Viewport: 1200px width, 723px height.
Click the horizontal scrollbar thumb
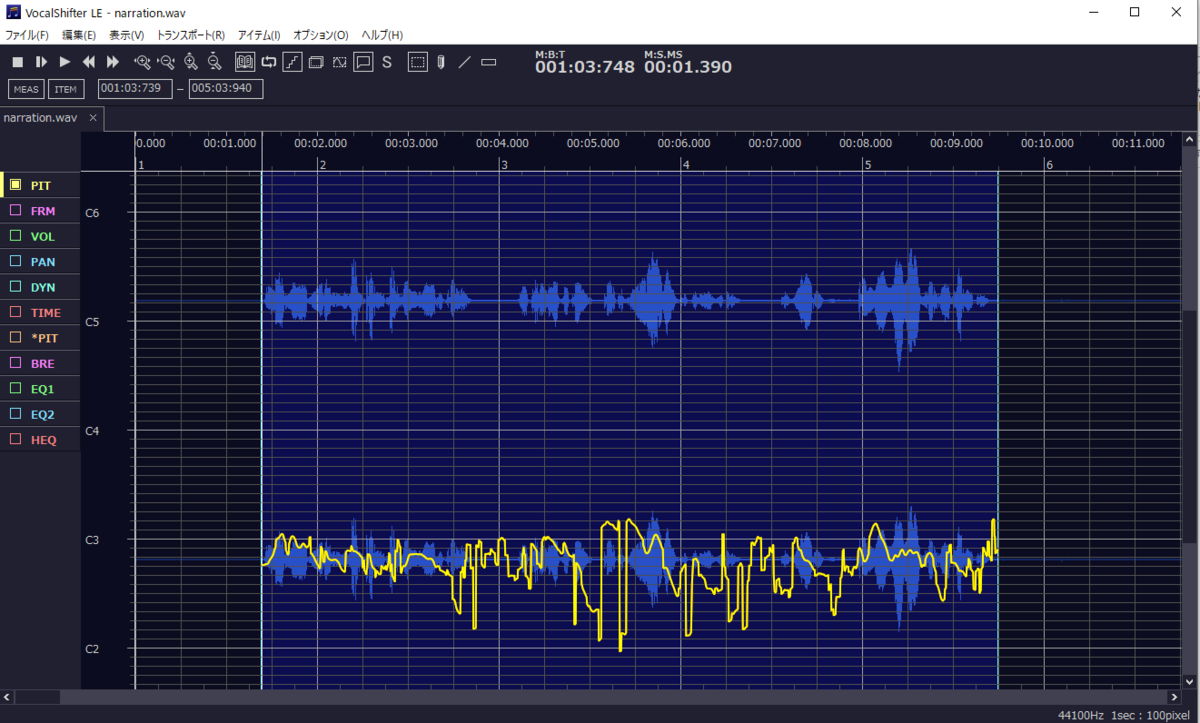37,697
